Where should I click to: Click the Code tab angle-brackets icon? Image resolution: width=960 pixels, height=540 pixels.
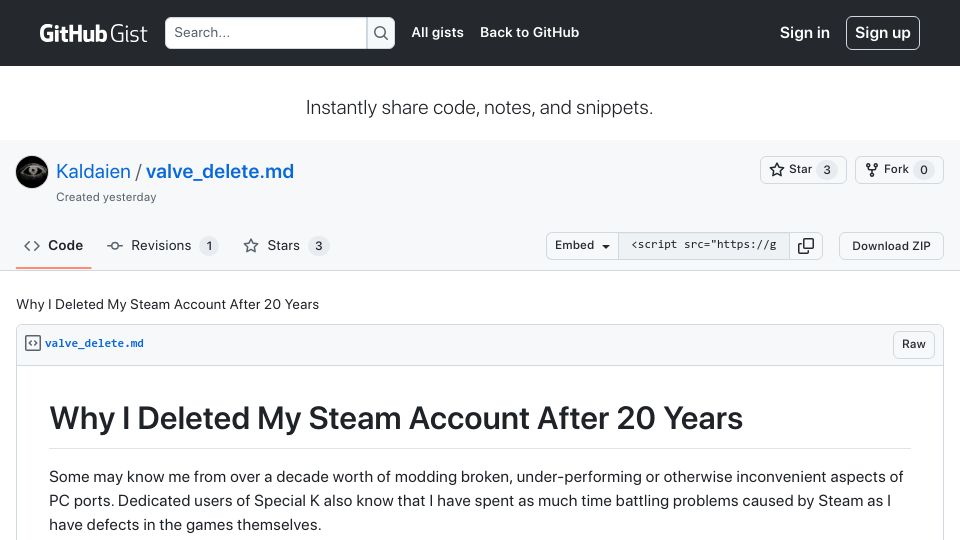(x=32, y=246)
